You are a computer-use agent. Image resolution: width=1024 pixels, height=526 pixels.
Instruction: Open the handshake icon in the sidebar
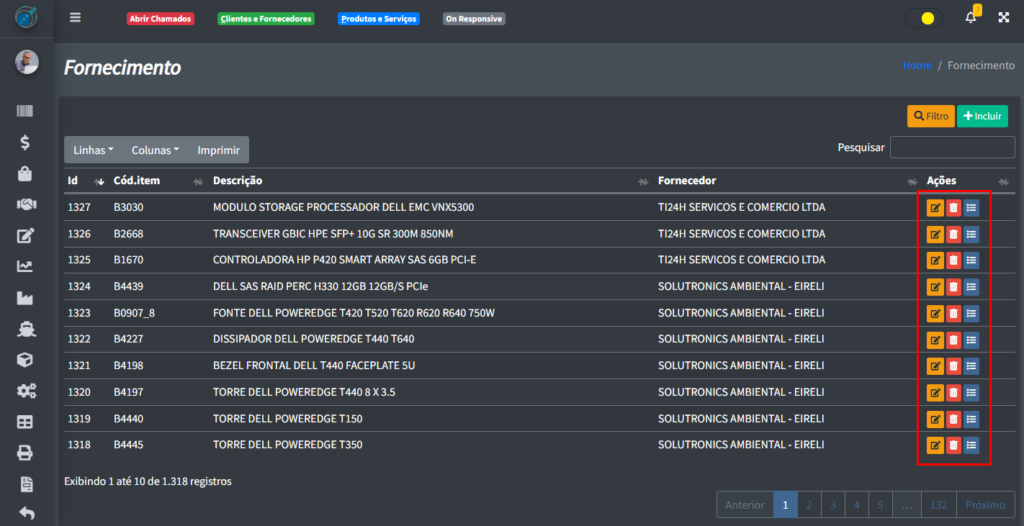coord(26,205)
